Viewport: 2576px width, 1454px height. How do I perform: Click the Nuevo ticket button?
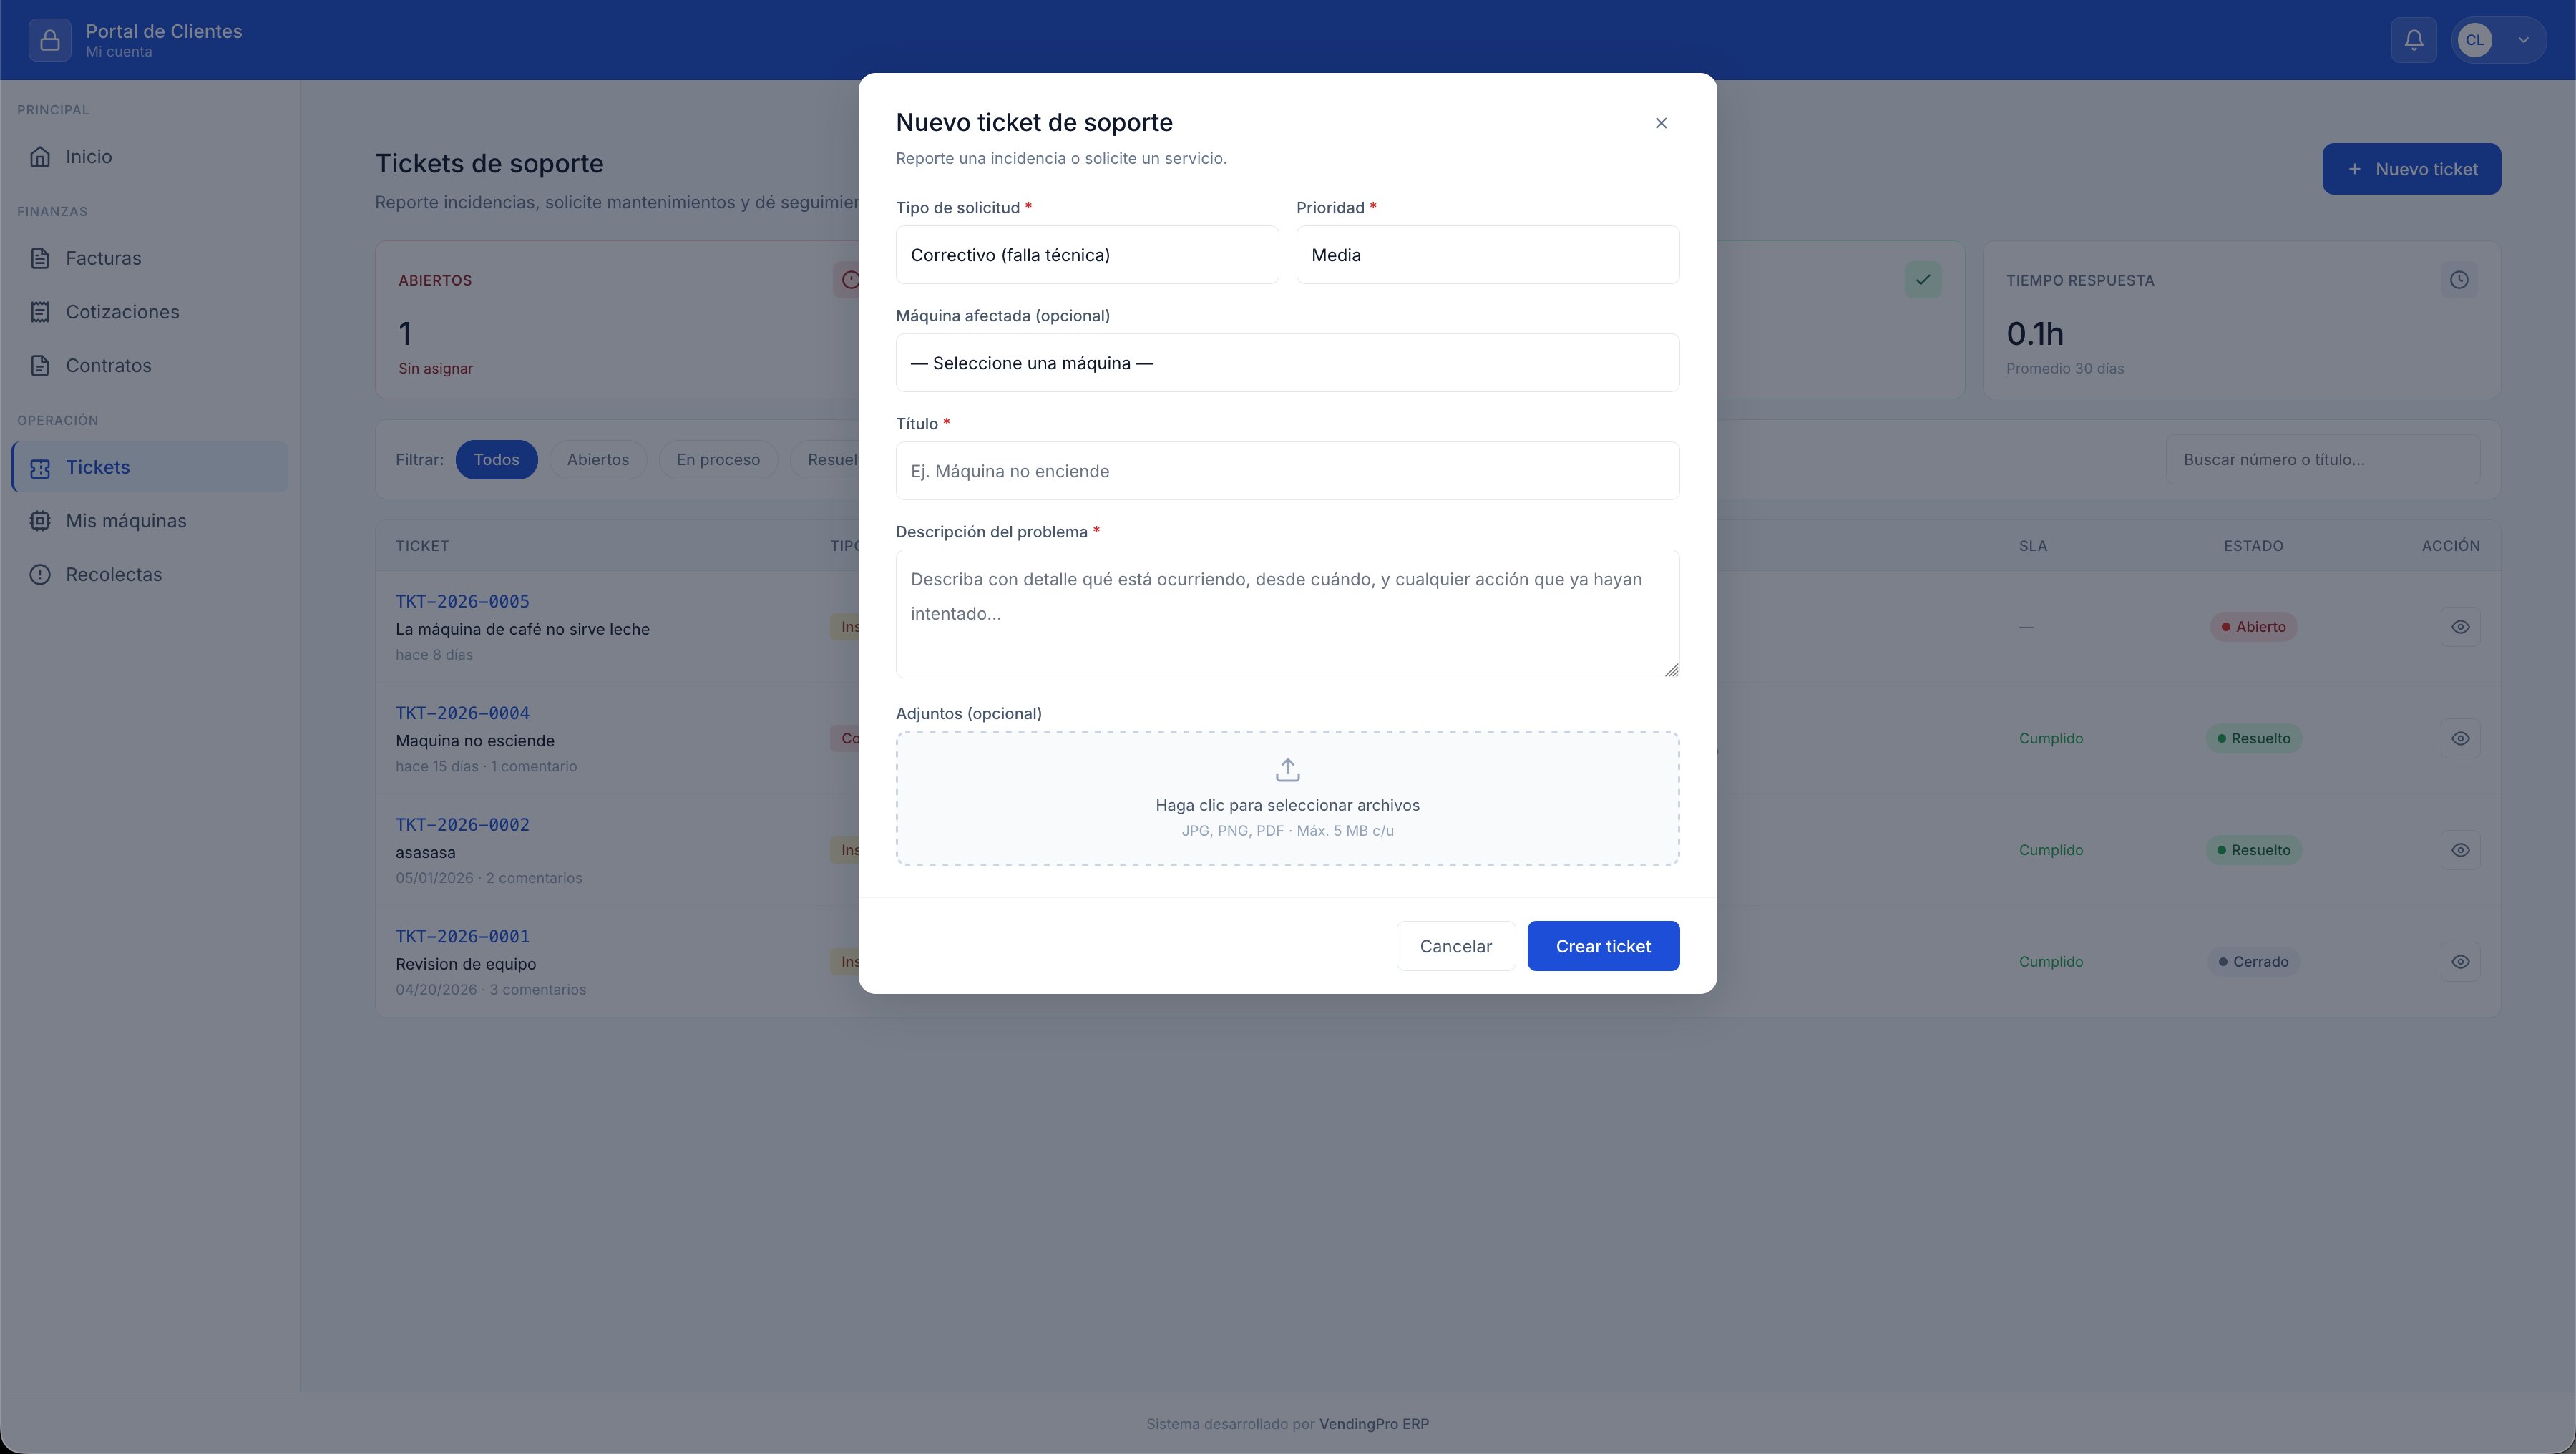[x=2411, y=169]
